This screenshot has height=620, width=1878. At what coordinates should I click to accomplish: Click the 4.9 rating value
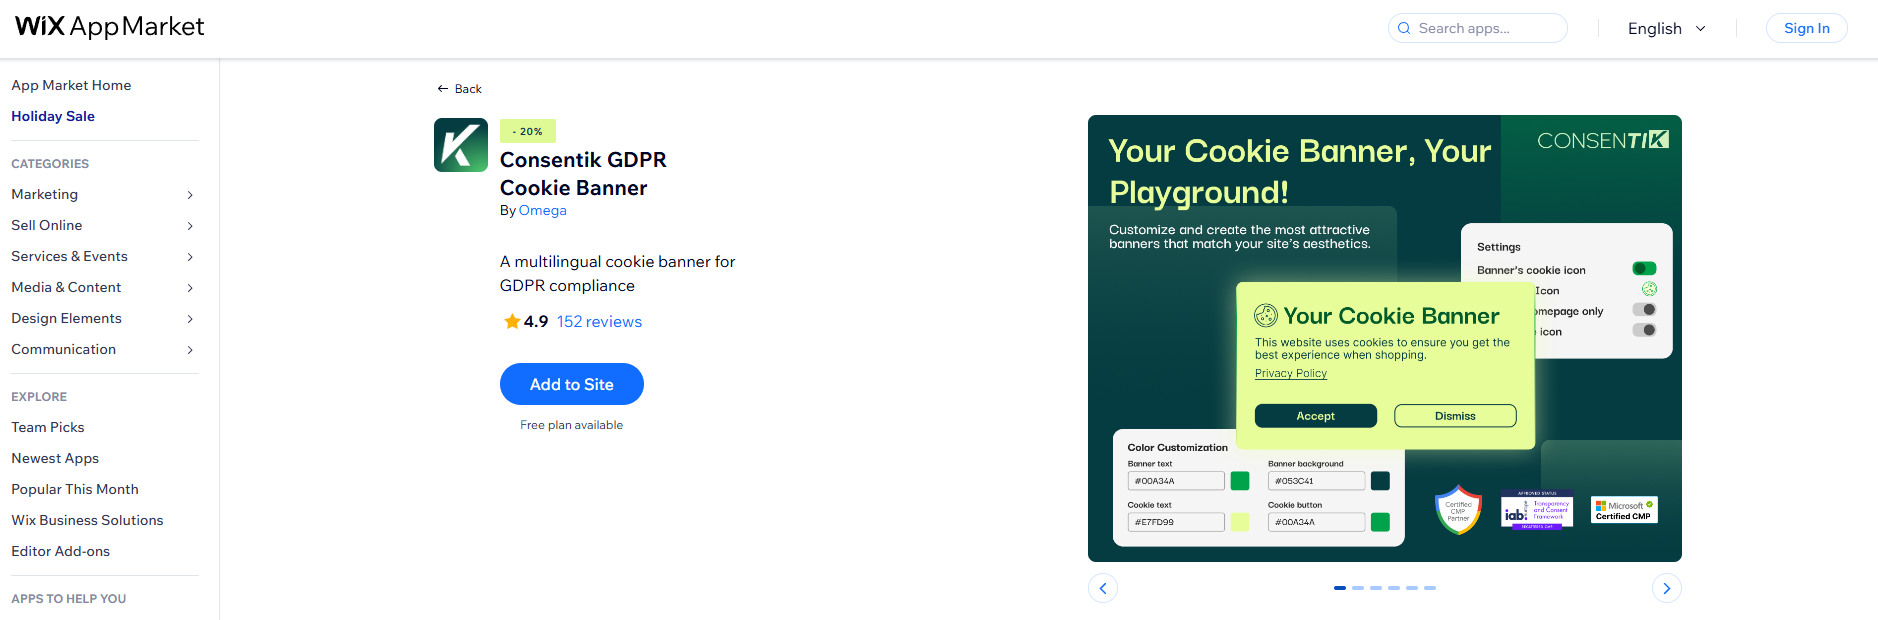click(x=536, y=321)
